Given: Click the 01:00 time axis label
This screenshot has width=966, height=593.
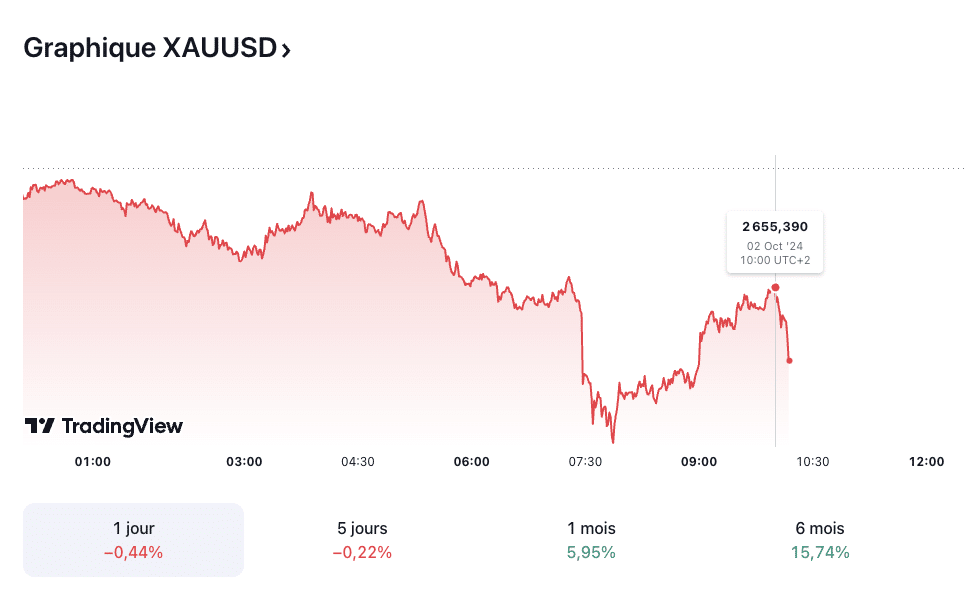Looking at the screenshot, I should coord(93,461).
